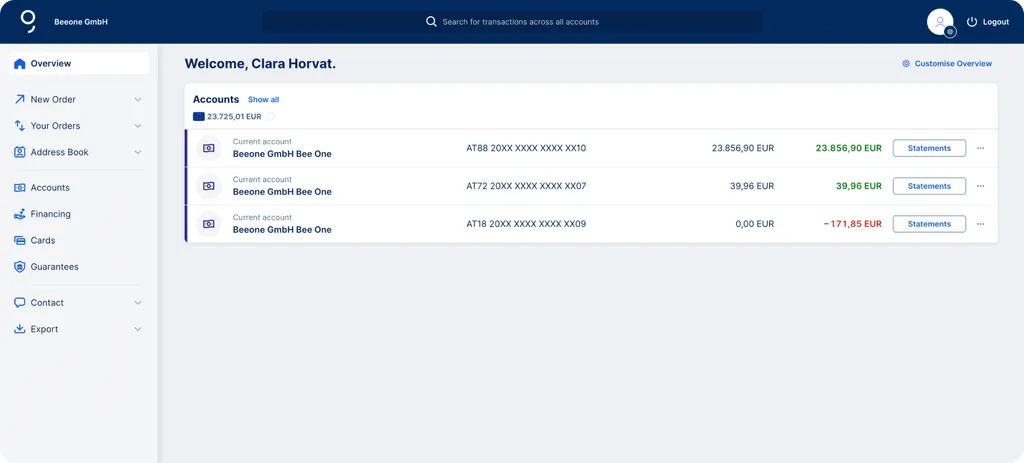Click the Overview home icon
The image size is (1024, 463).
pos(20,63)
